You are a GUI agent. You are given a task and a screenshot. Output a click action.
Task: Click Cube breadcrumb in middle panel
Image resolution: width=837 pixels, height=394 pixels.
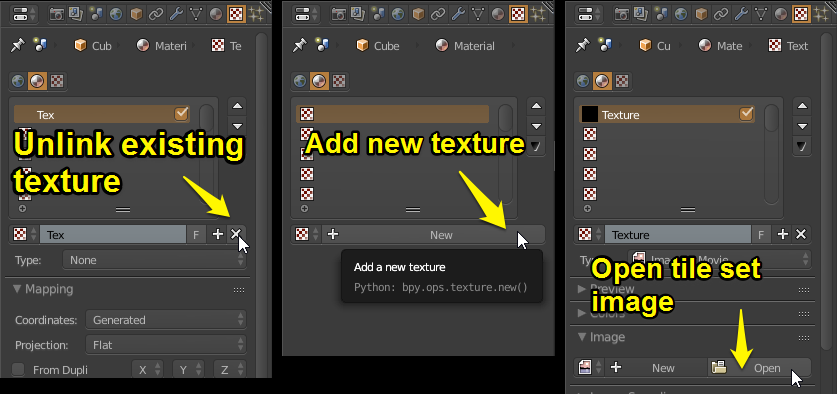coord(378,46)
